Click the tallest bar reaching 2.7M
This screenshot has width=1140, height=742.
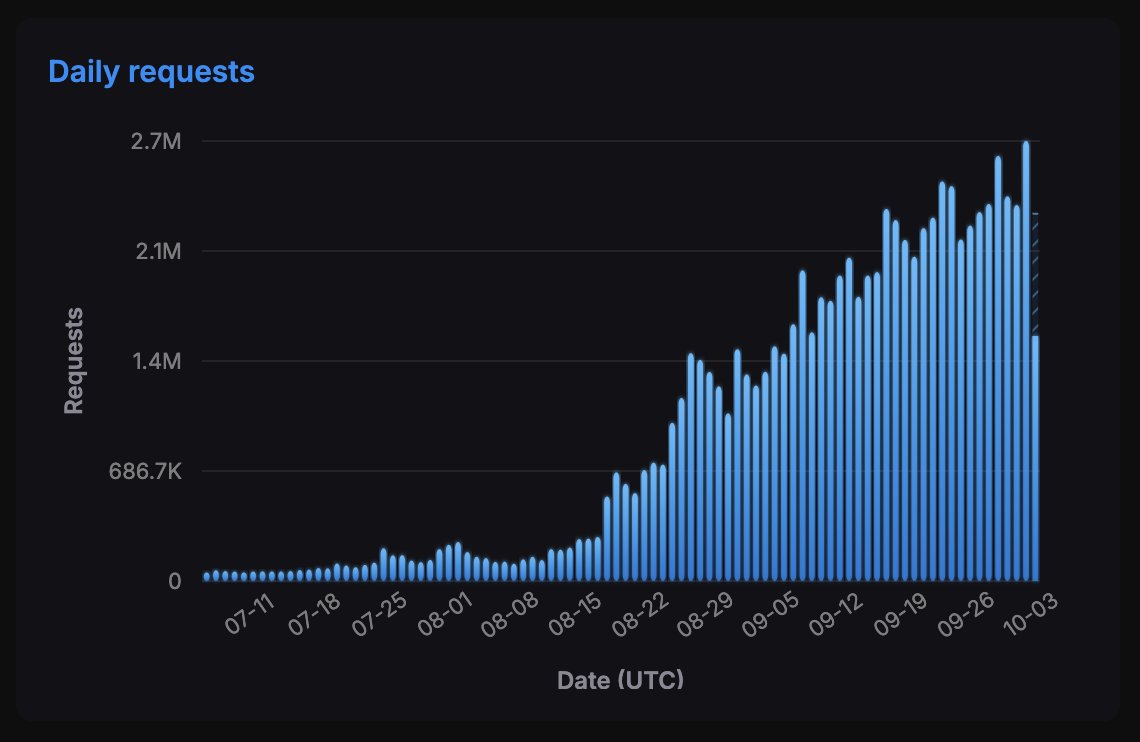pyautogui.click(x=1026, y=361)
